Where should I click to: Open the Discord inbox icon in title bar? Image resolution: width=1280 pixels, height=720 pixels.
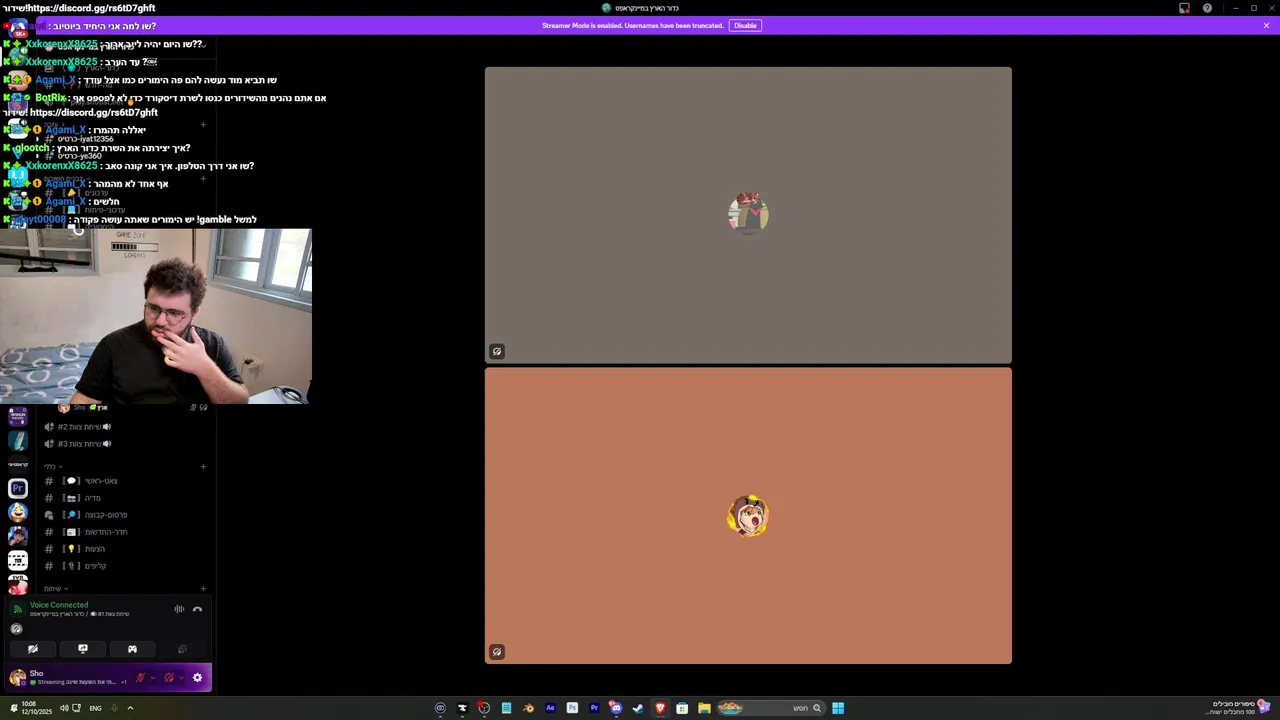(x=1185, y=8)
